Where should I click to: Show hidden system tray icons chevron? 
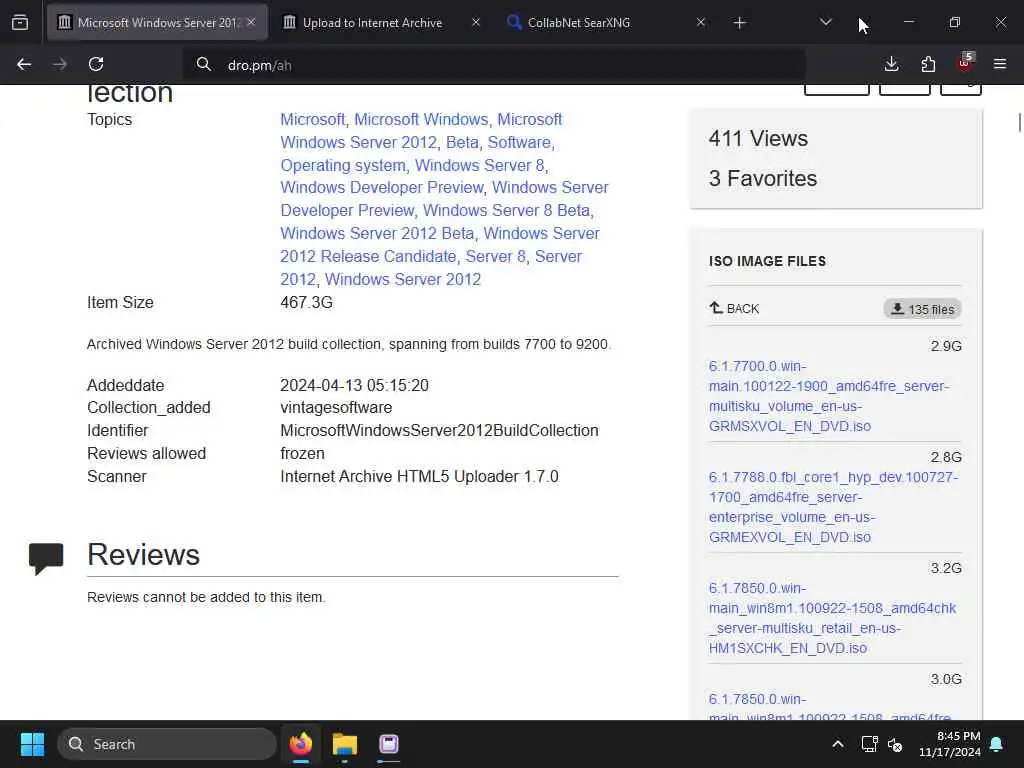838,744
